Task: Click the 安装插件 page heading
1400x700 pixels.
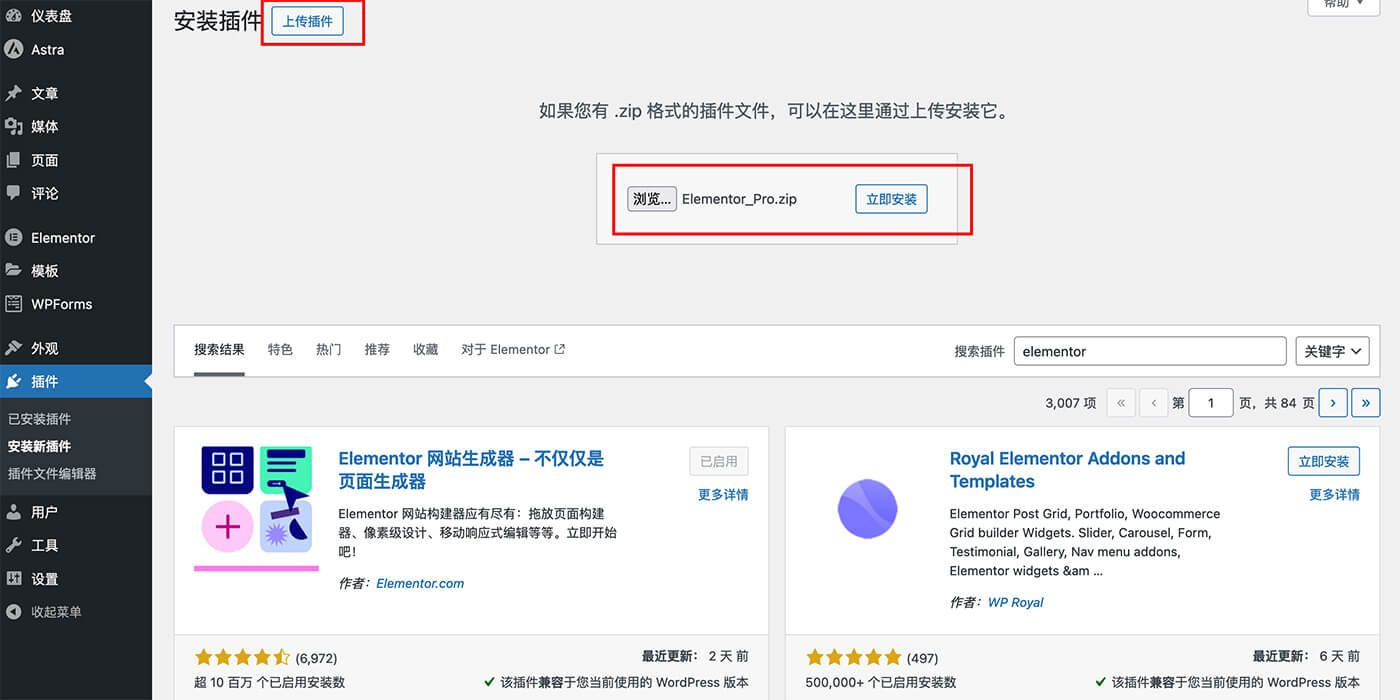Action: (x=217, y=21)
